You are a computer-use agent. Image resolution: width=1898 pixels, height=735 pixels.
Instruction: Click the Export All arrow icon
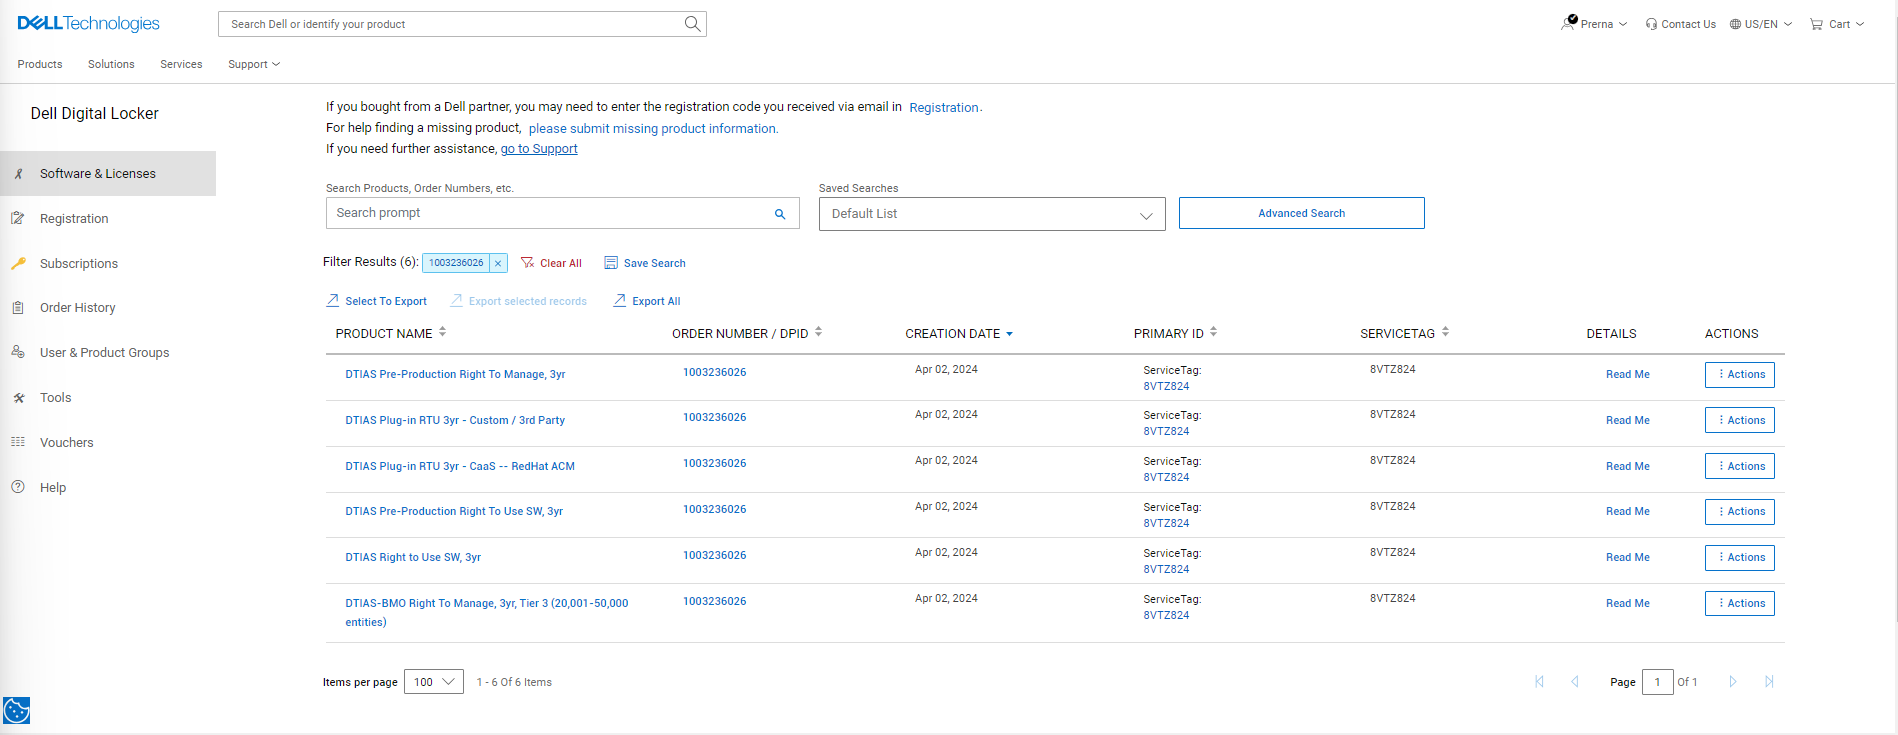coord(620,300)
